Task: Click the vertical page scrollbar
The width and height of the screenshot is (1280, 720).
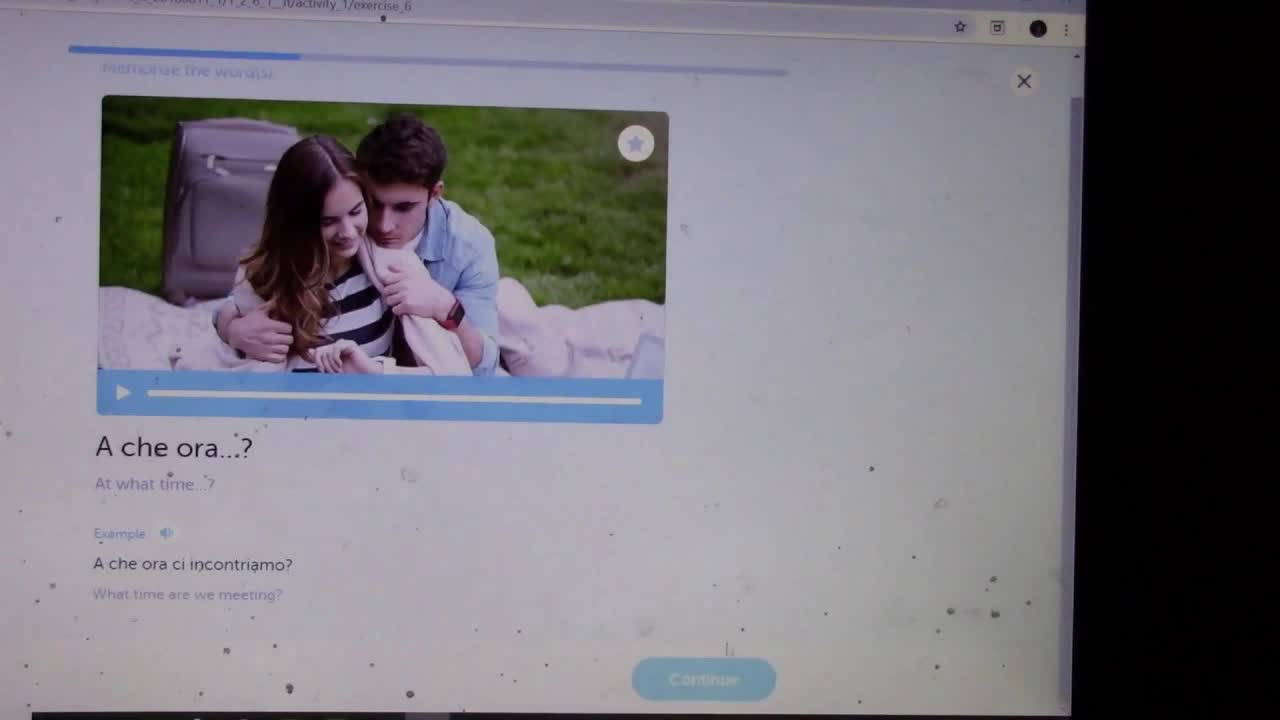Action: [x=1074, y=400]
